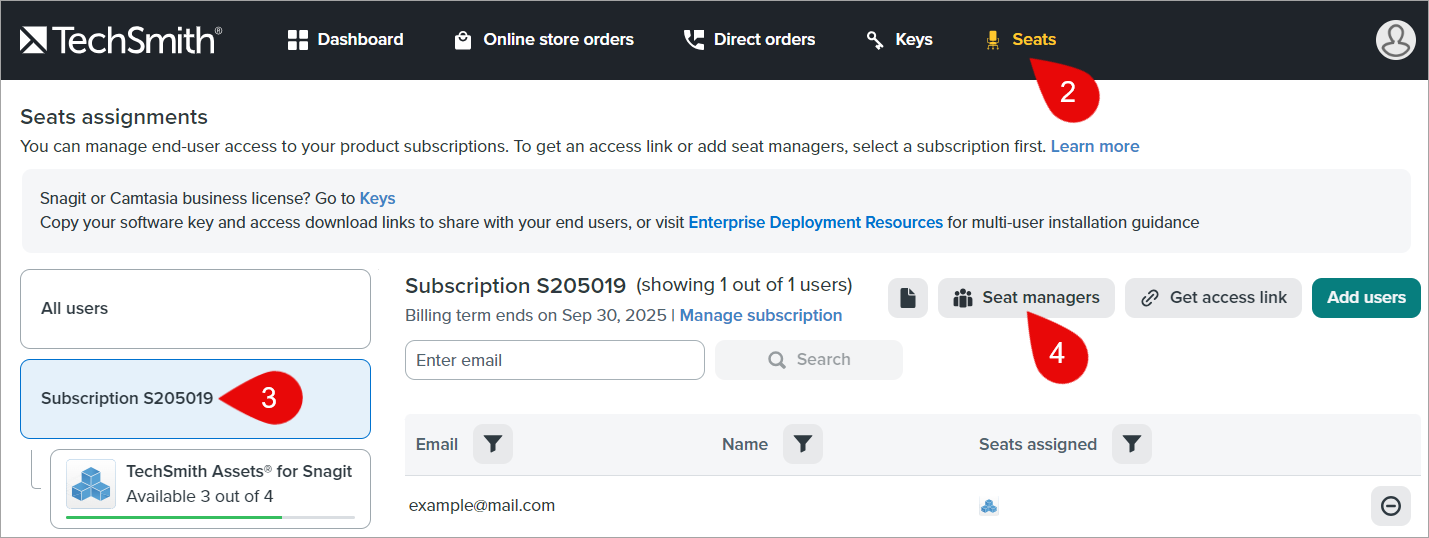Image resolution: width=1429 pixels, height=538 pixels.
Task: Click the document export icon button
Action: [x=907, y=298]
